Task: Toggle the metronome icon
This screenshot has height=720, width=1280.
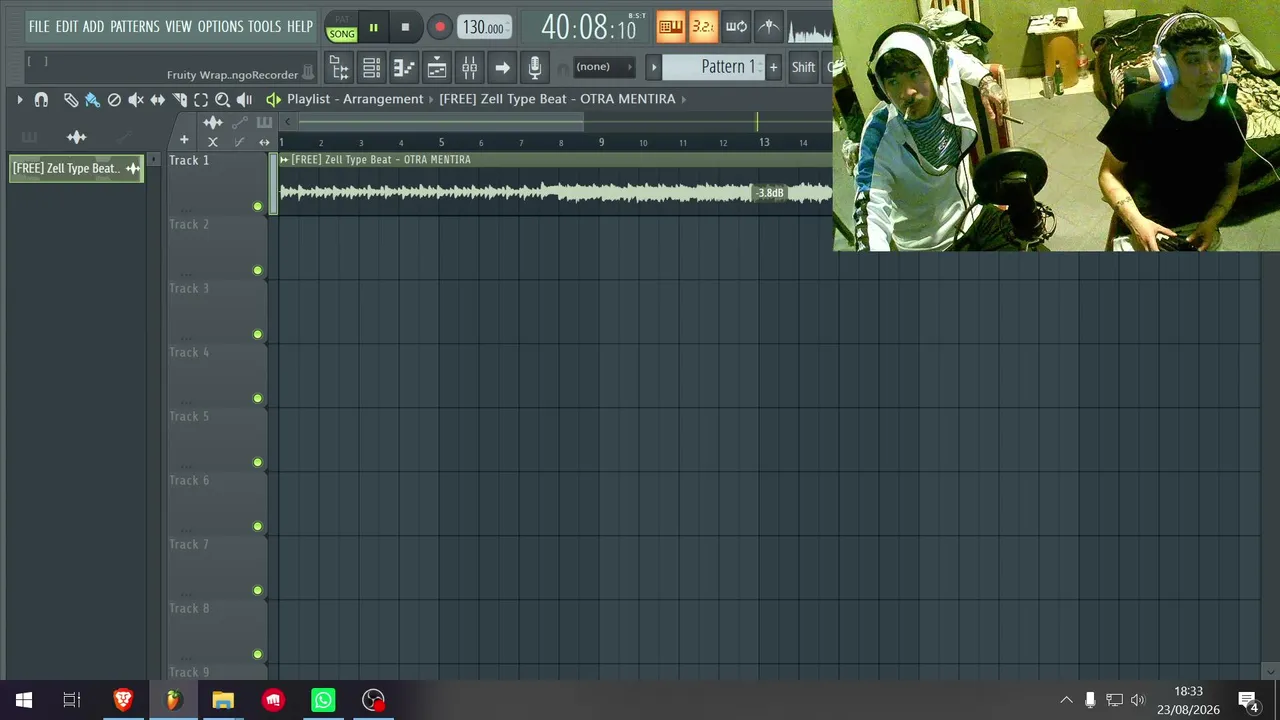Action: click(x=768, y=27)
